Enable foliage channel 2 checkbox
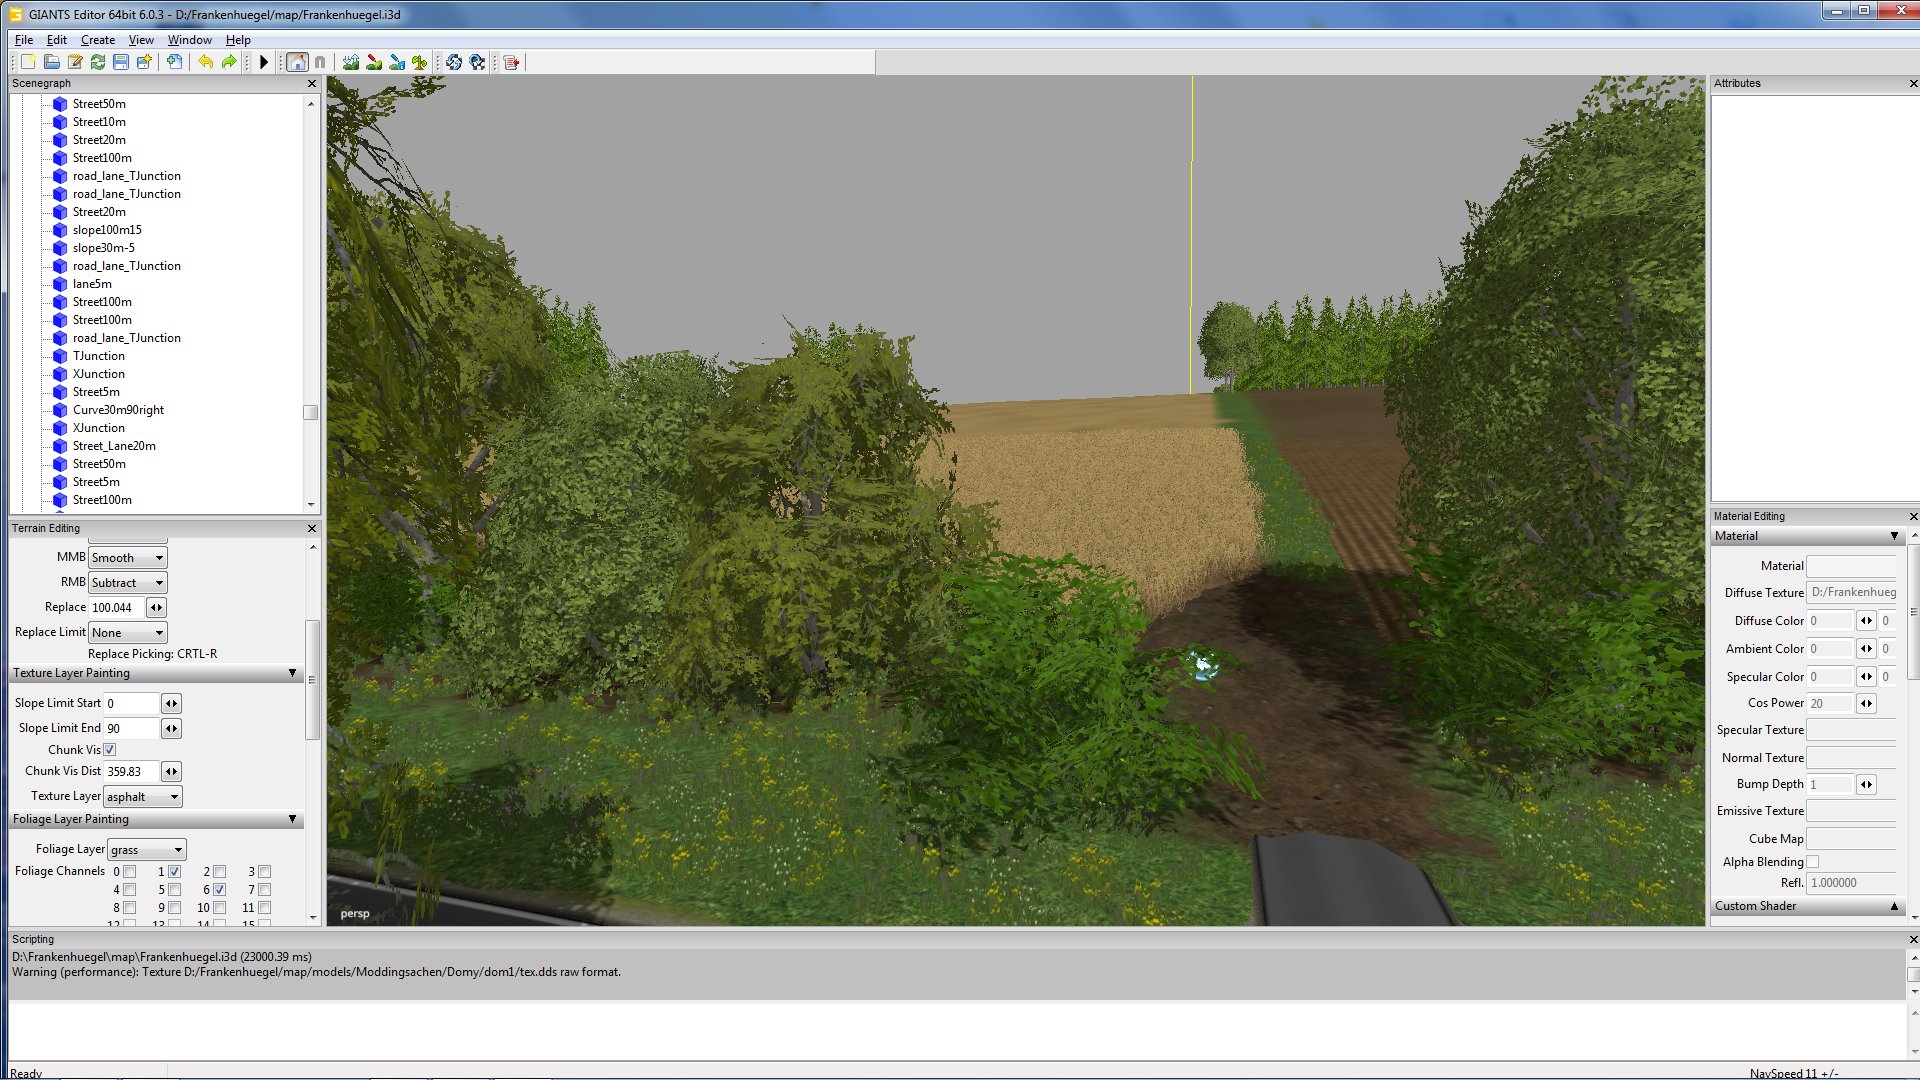 [220, 872]
